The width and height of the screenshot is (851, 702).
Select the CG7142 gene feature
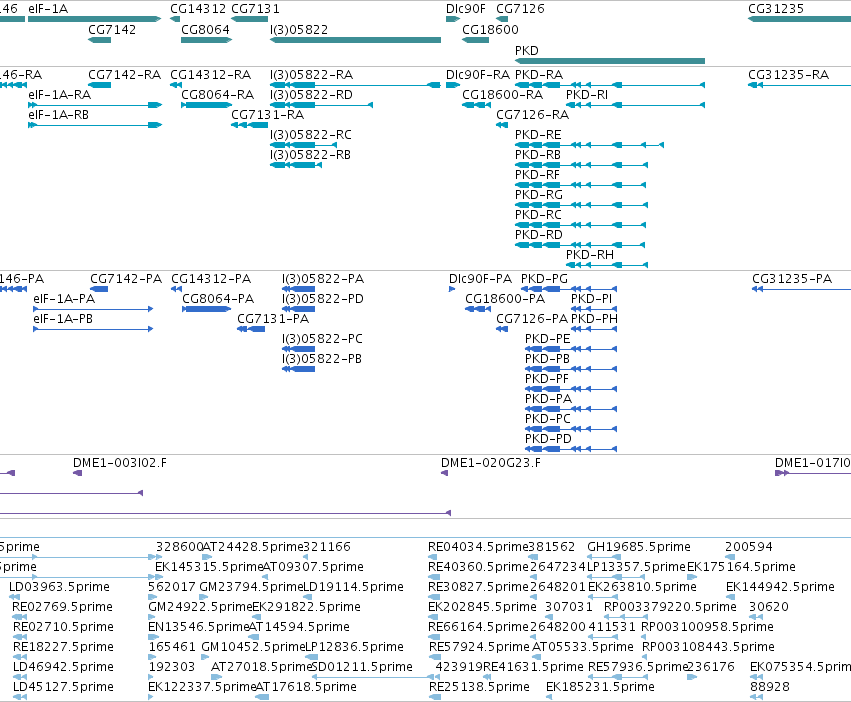[x=99, y=40]
